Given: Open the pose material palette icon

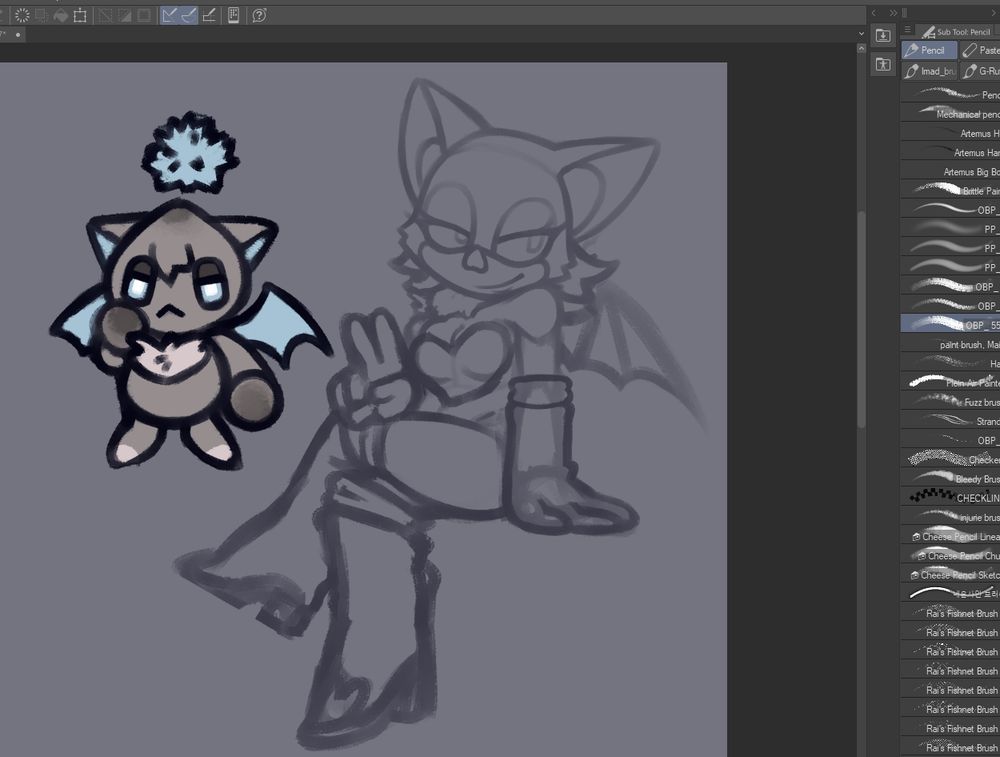Looking at the screenshot, I should [x=883, y=64].
